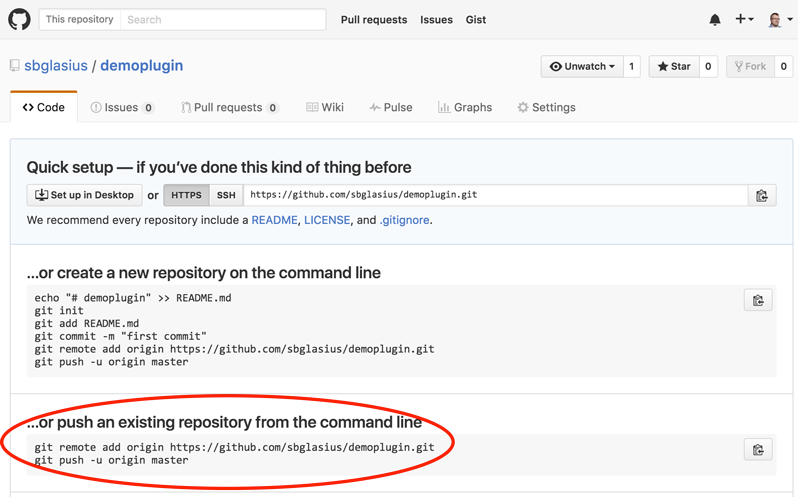Screen dimensions: 798x497
Task: Focus the repository Search field
Action: tap(223, 19)
